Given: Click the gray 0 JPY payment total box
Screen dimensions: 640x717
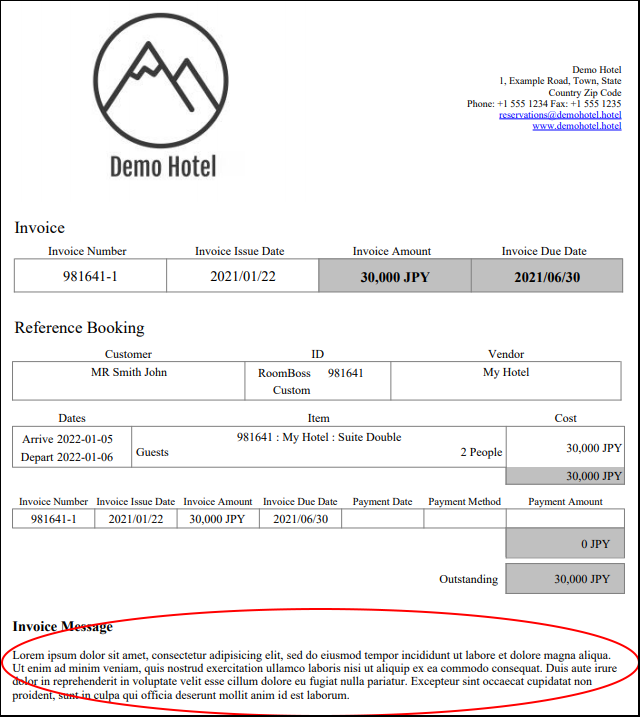Looking at the screenshot, I should pyautogui.click(x=565, y=544).
